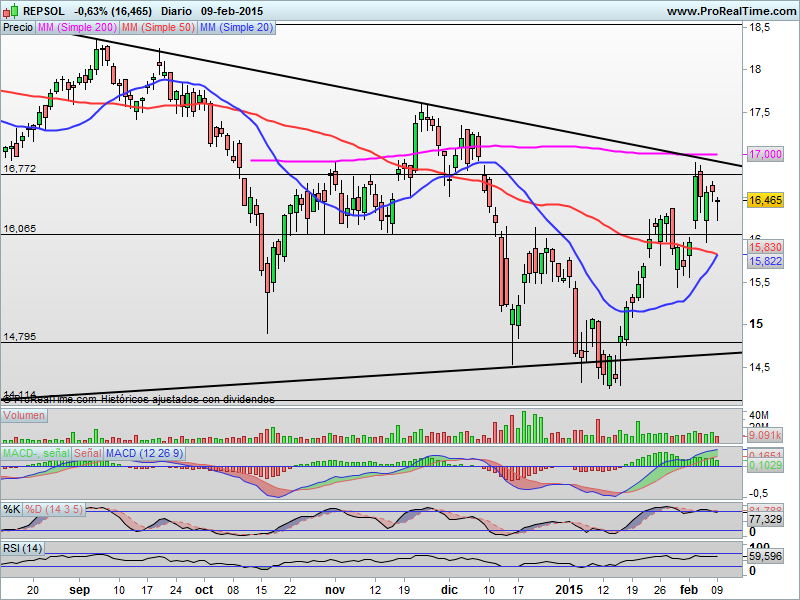Click the blue 15,822 moving average tag
The width and height of the screenshot is (800, 600).
click(x=765, y=261)
